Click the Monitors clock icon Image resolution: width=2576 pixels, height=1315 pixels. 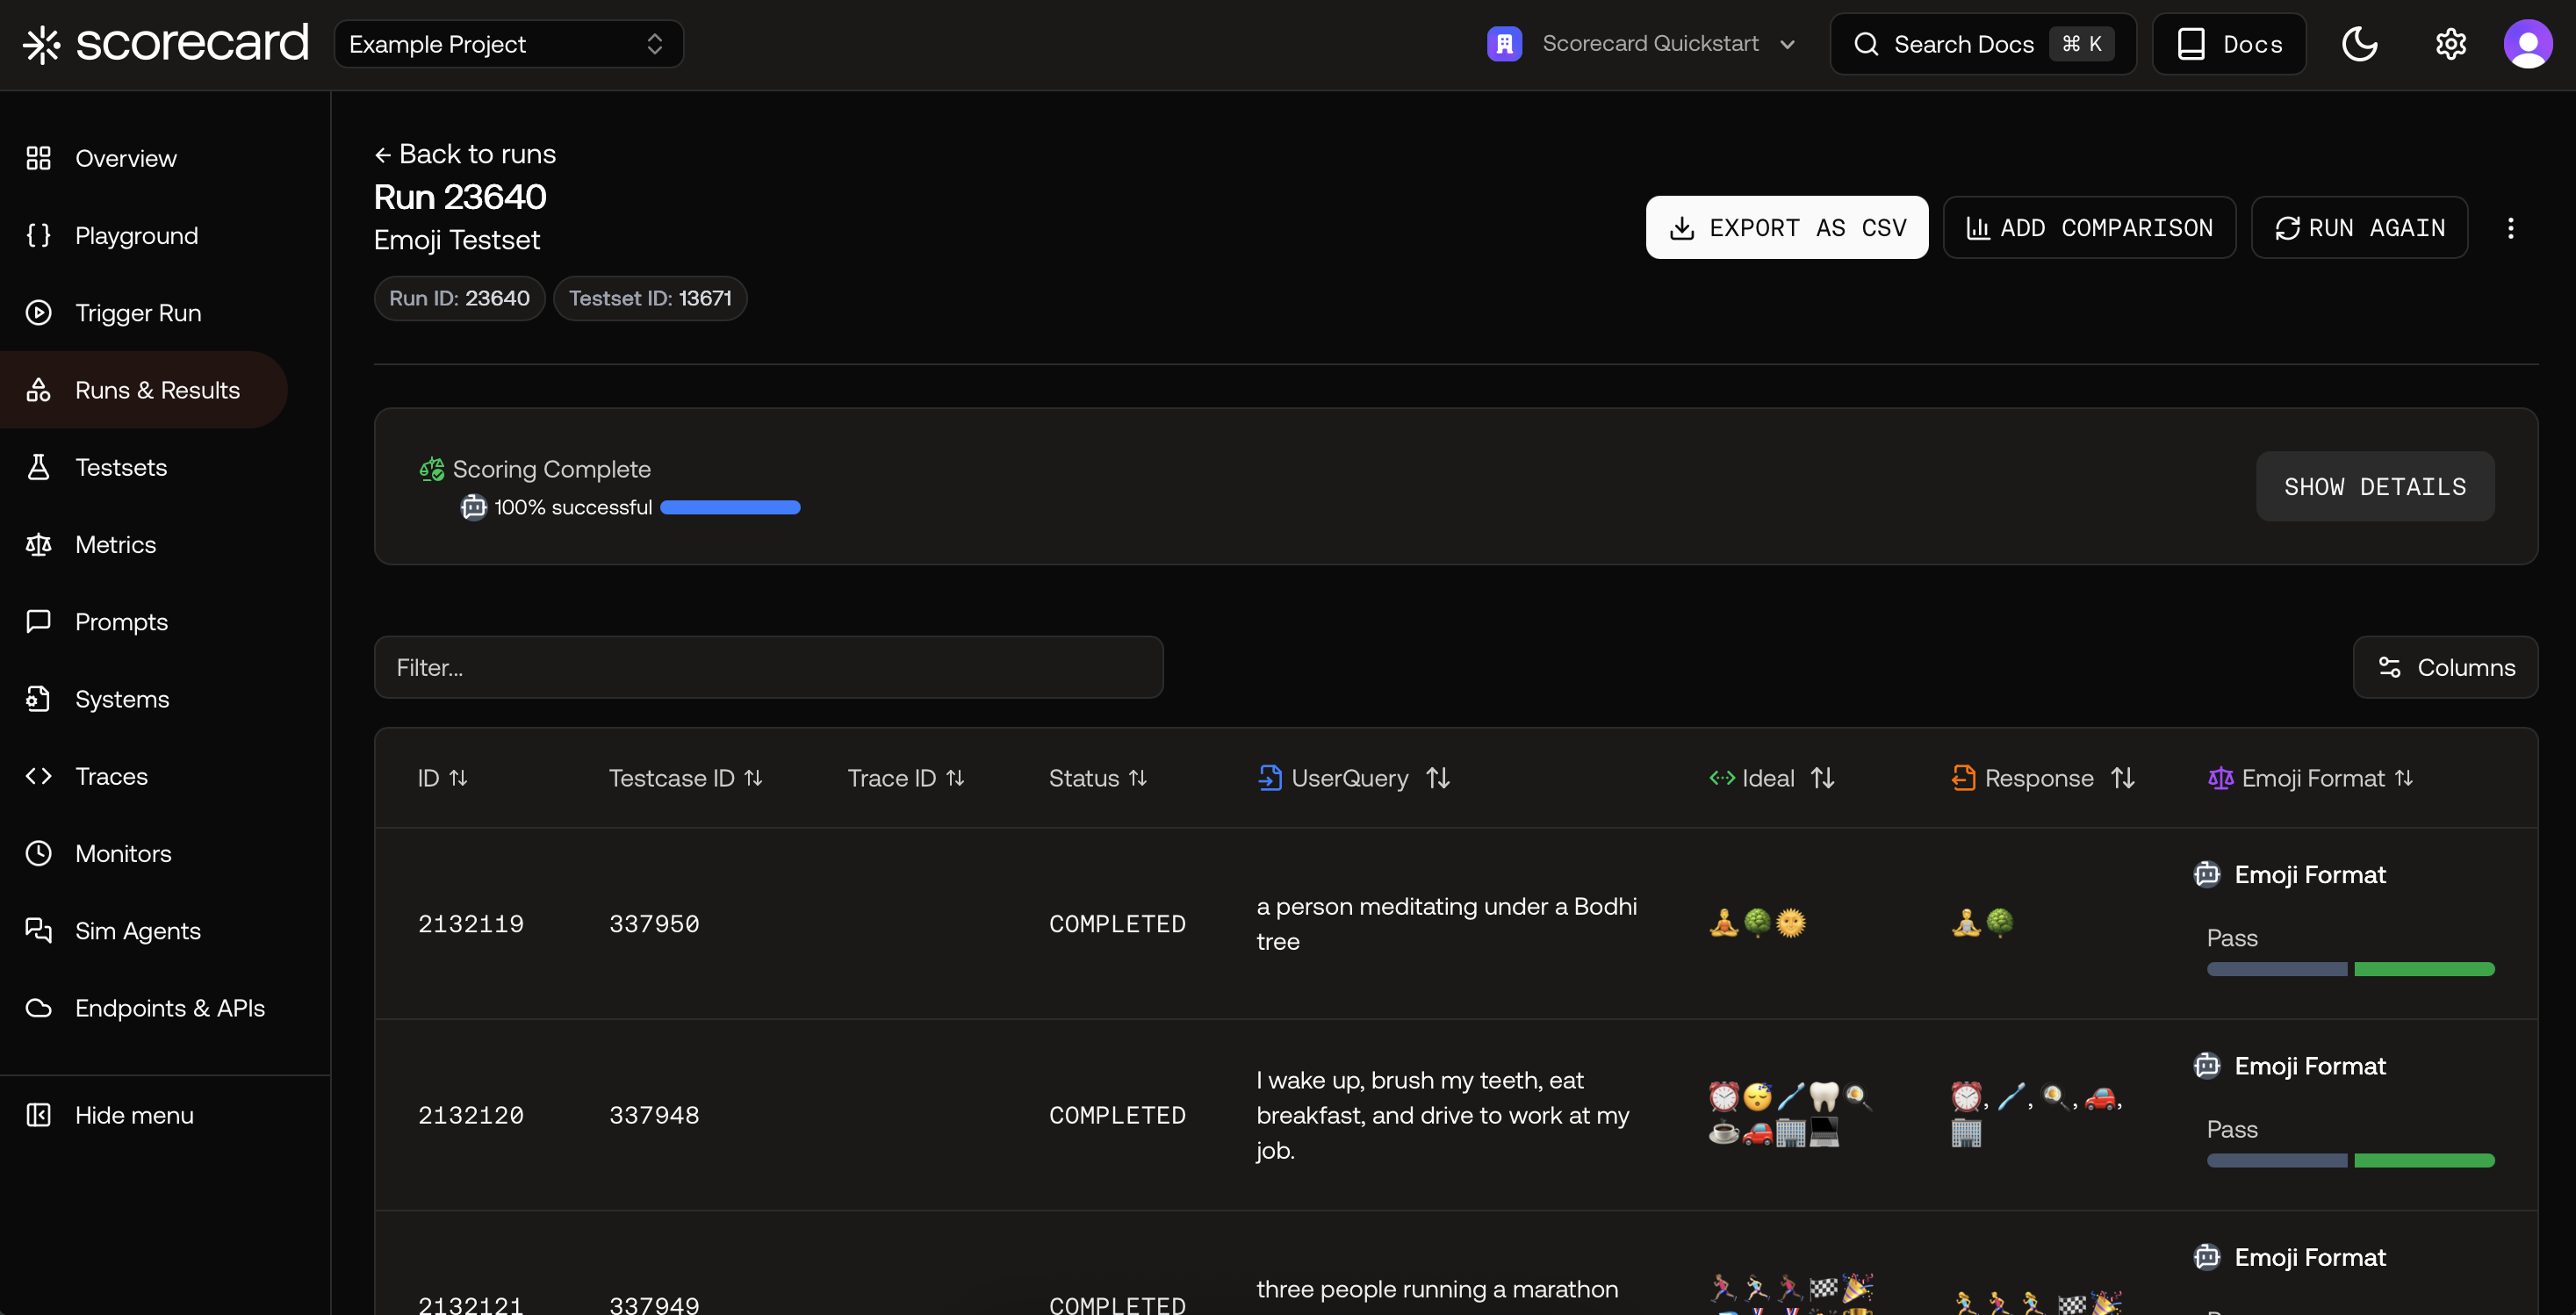[38, 853]
